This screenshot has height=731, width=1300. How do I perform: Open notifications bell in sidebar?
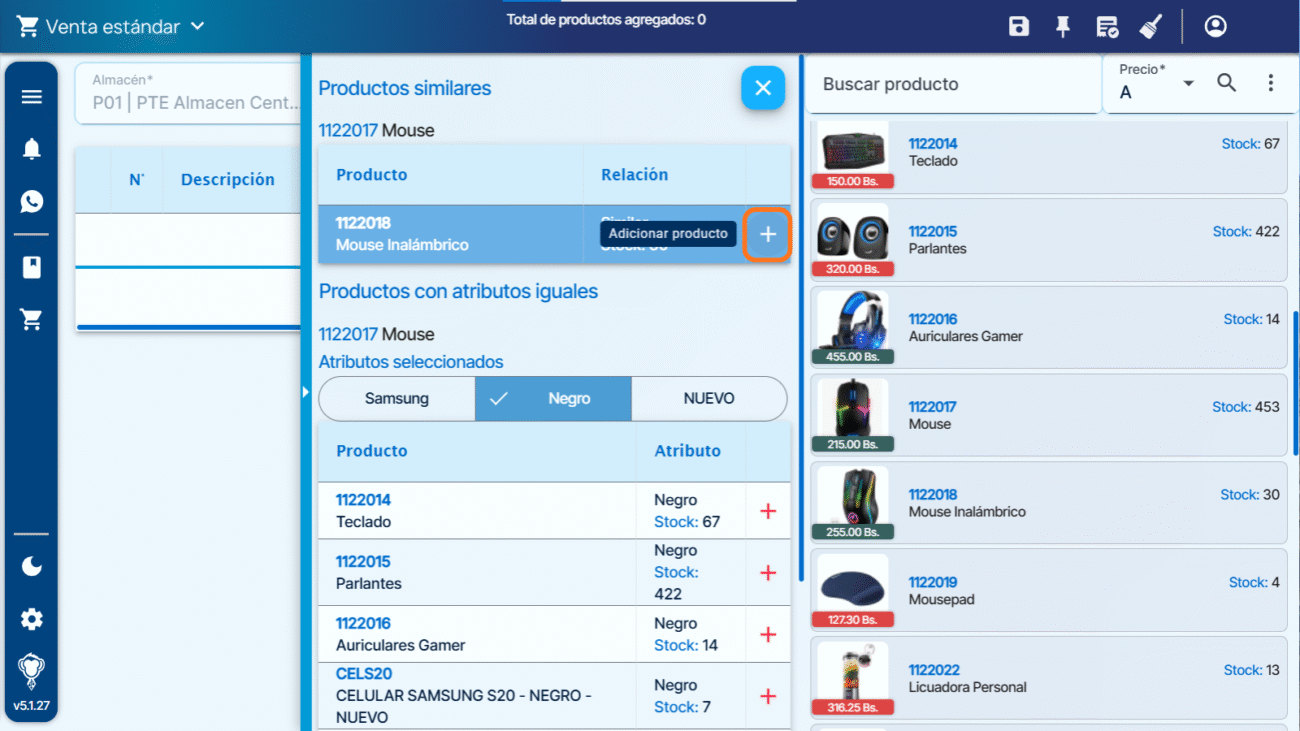click(x=32, y=150)
